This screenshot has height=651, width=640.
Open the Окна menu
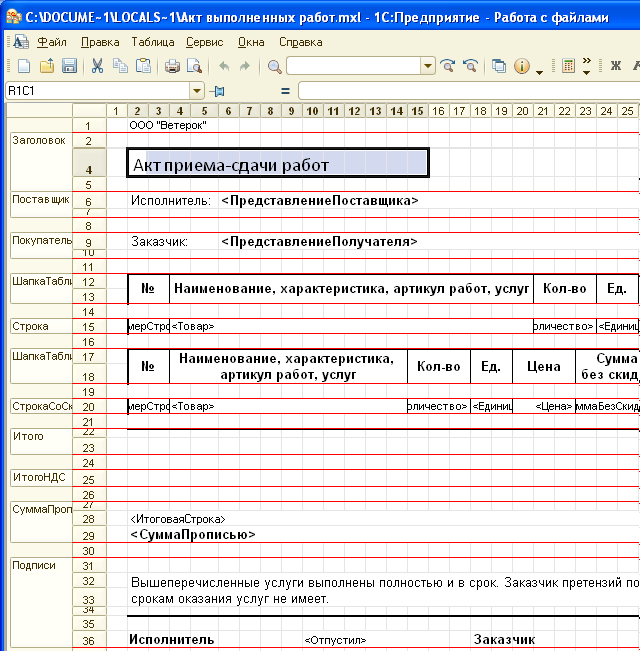pos(251,42)
